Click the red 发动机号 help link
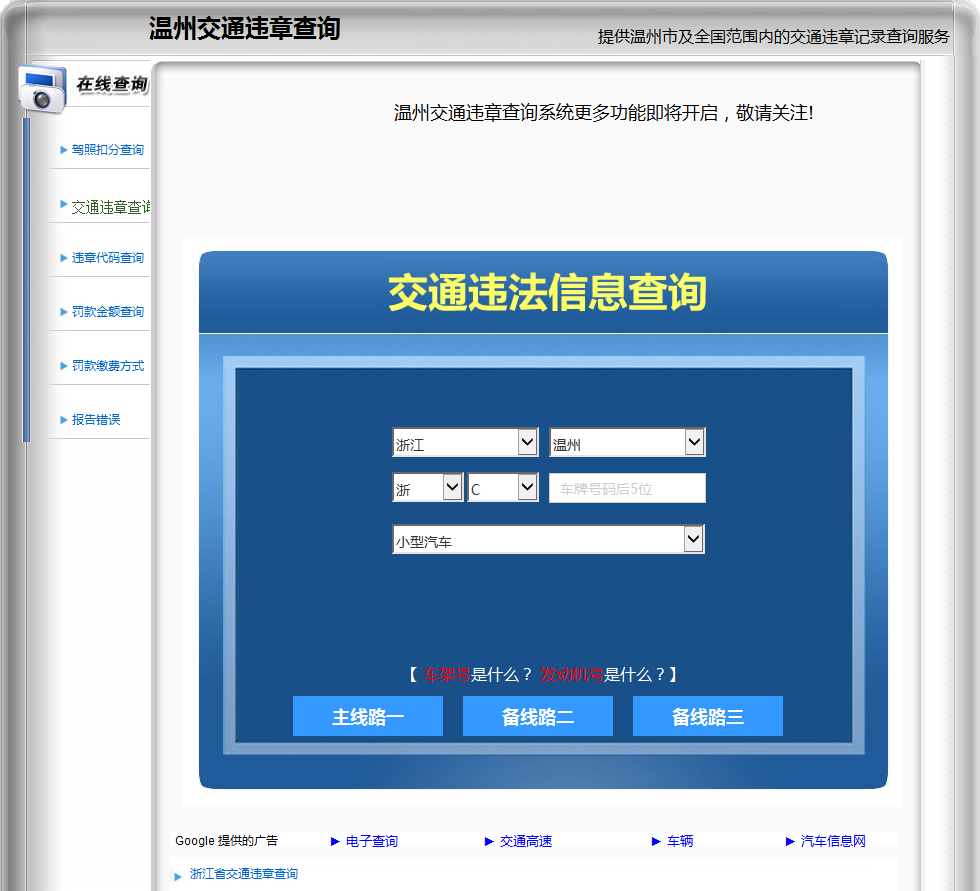The width and height of the screenshot is (980, 891). [571, 675]
